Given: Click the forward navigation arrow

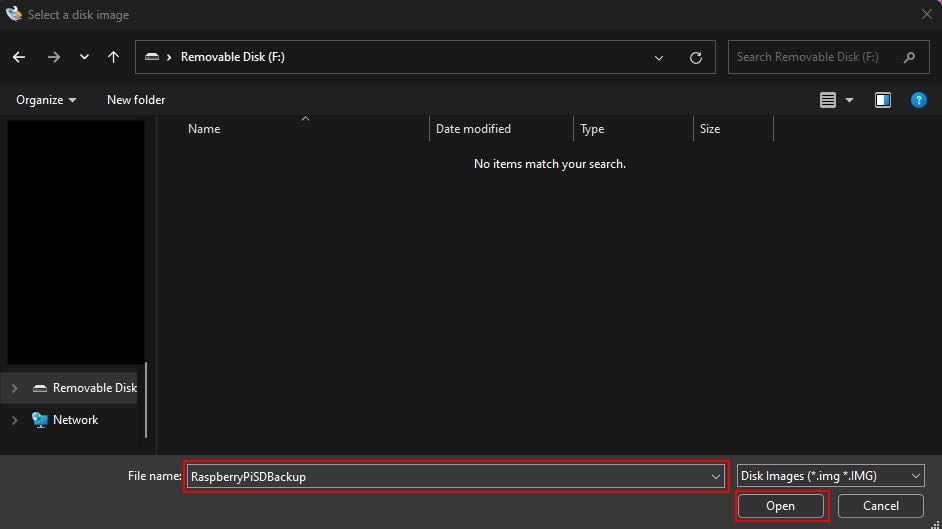Looking at the screenshot, I should pyautogui.click(x=53, y=57).
